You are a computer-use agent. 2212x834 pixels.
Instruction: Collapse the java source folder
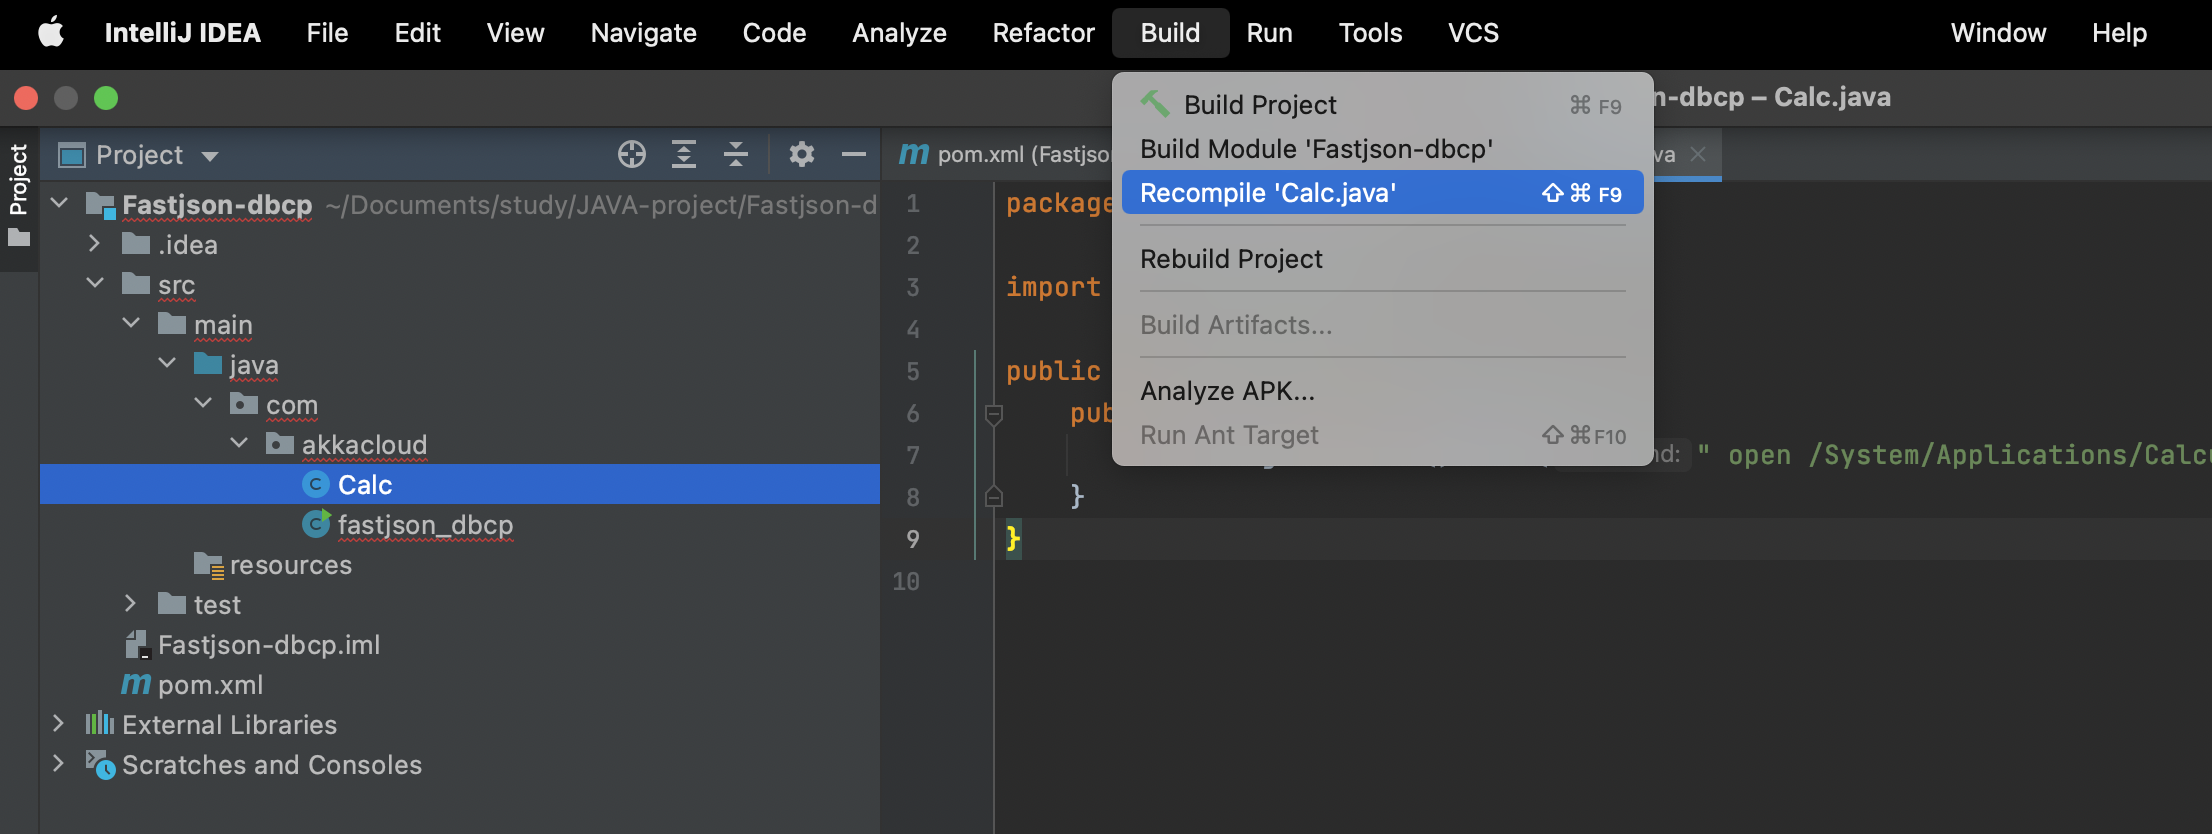pos(167,363)
